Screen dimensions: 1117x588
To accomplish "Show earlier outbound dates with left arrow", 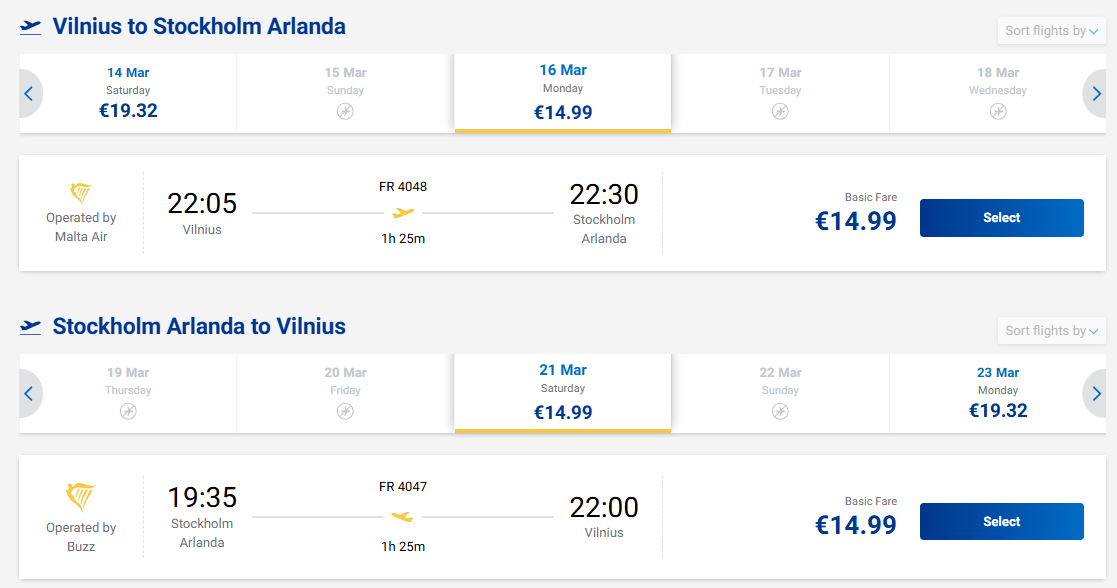I will 29,94.
